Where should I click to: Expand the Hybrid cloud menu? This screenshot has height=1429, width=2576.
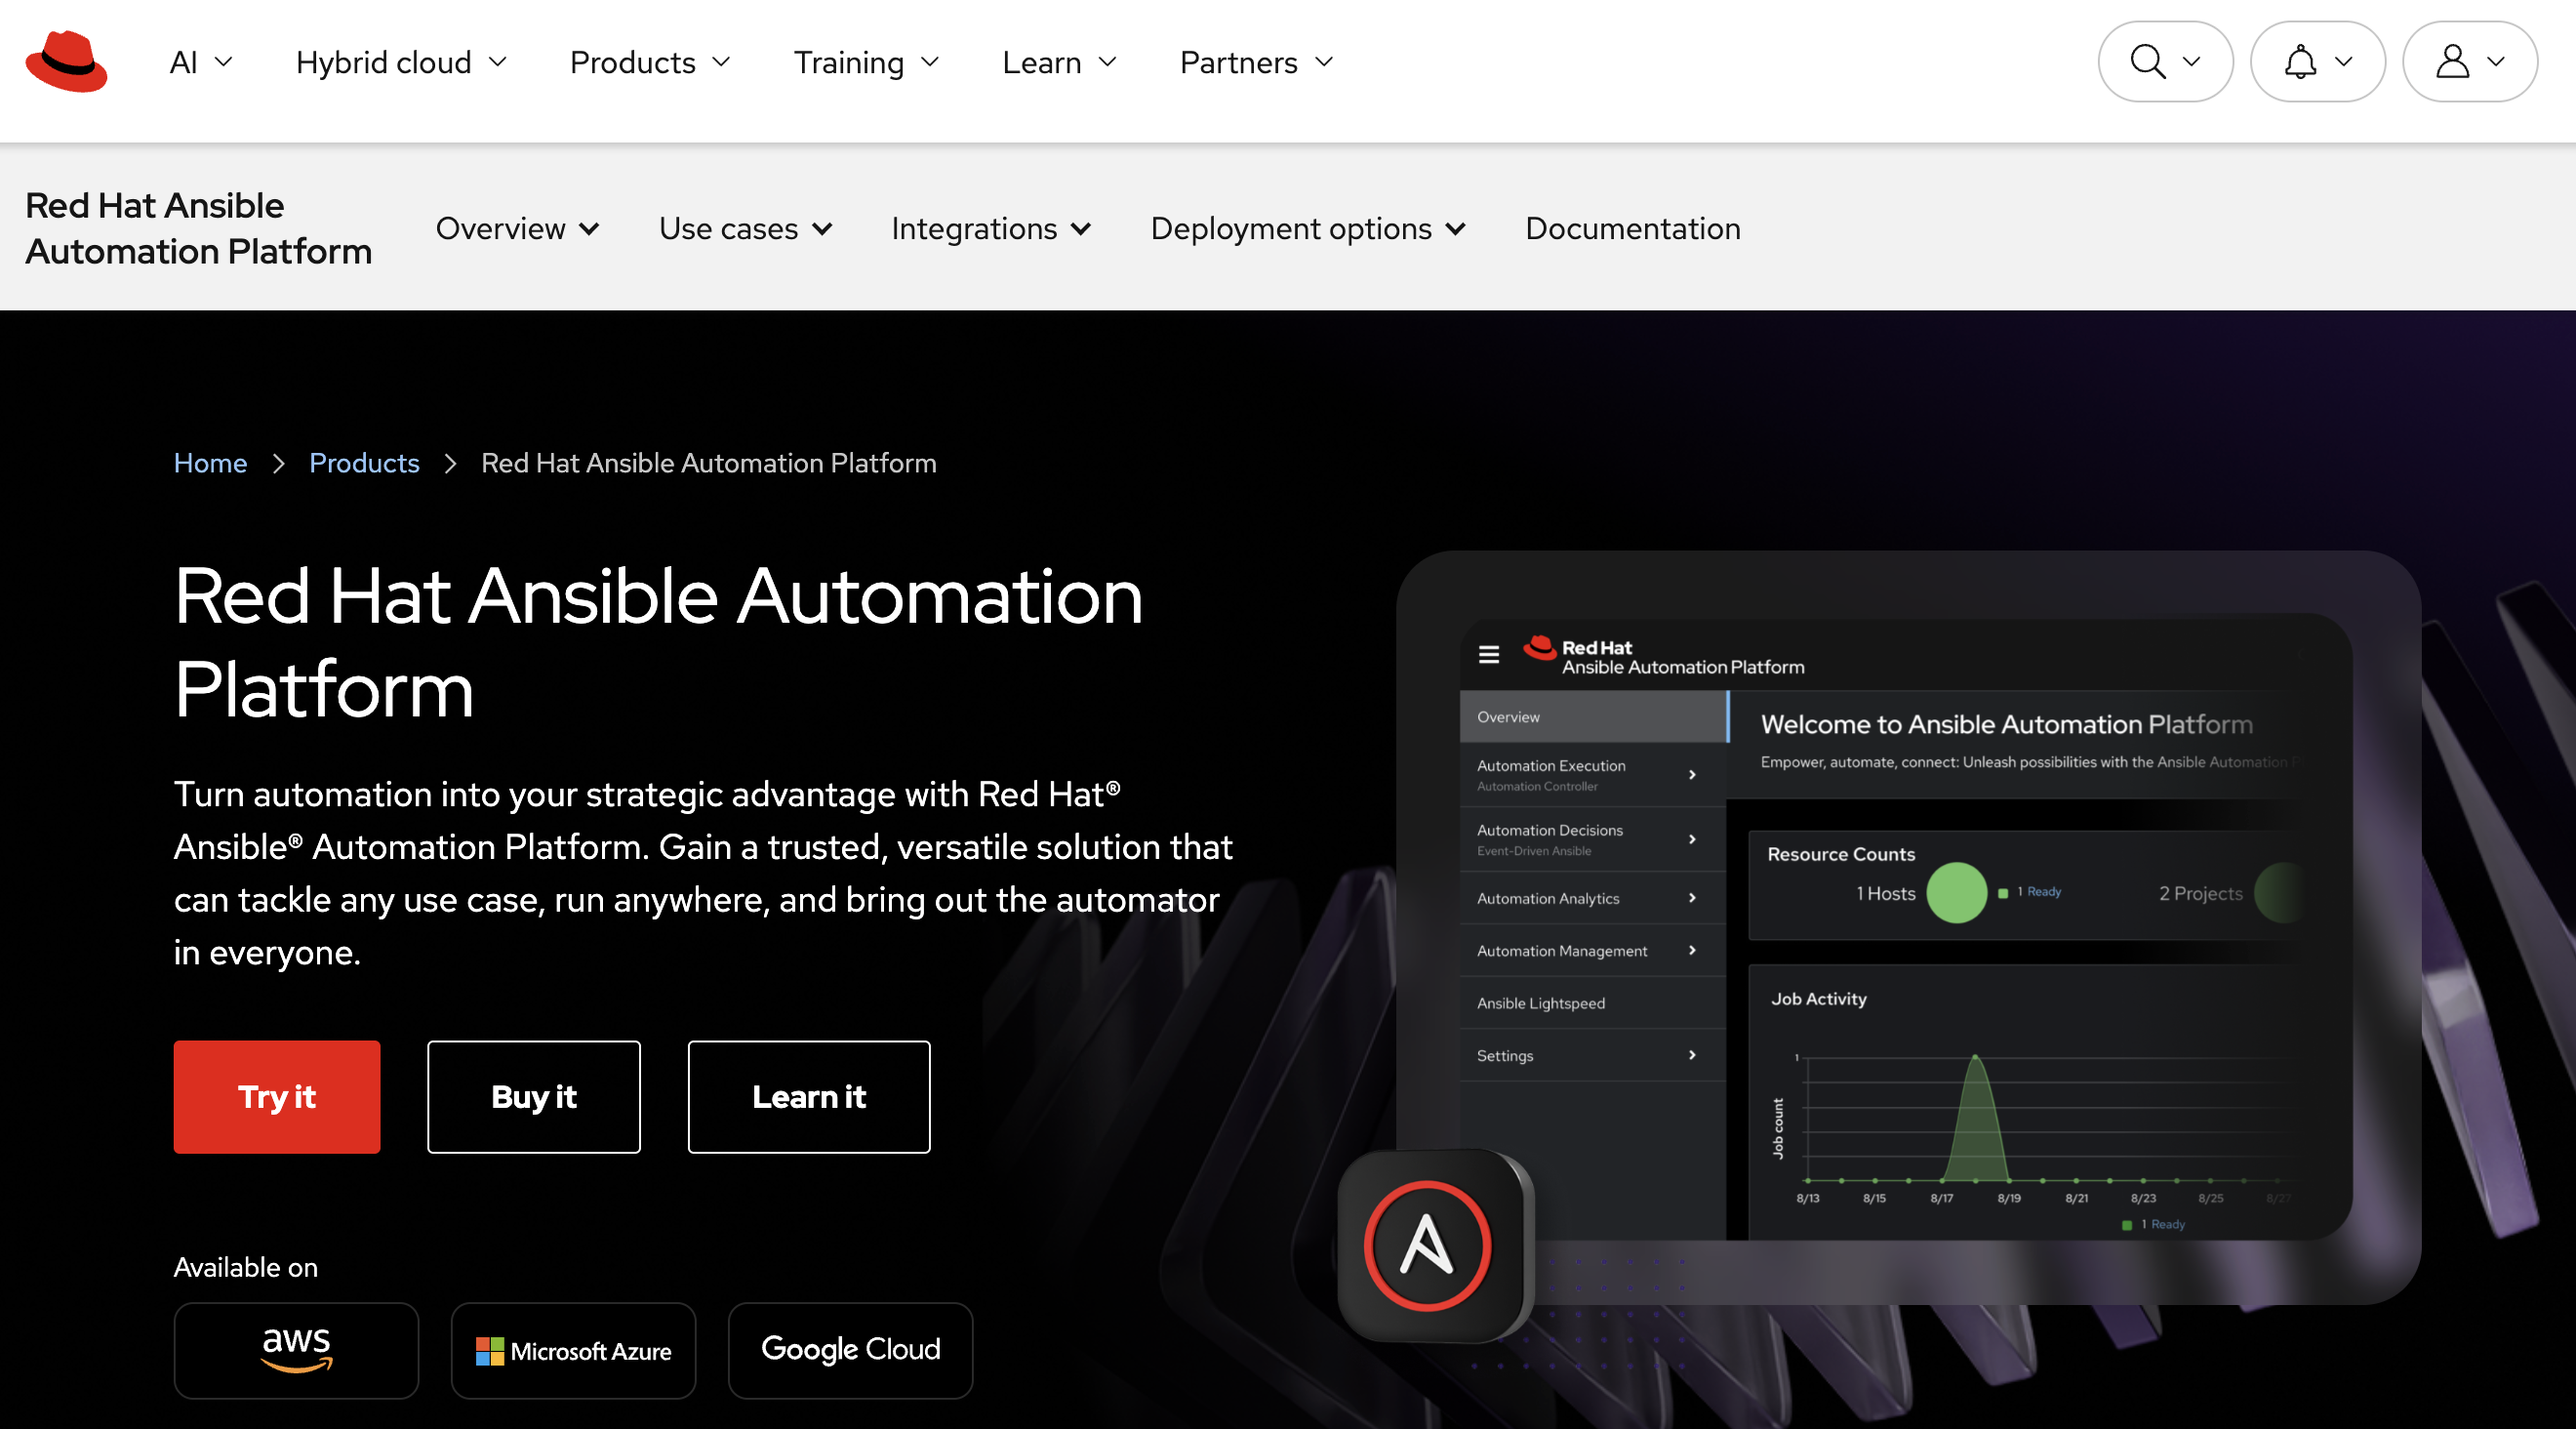[x=401, y=63]
